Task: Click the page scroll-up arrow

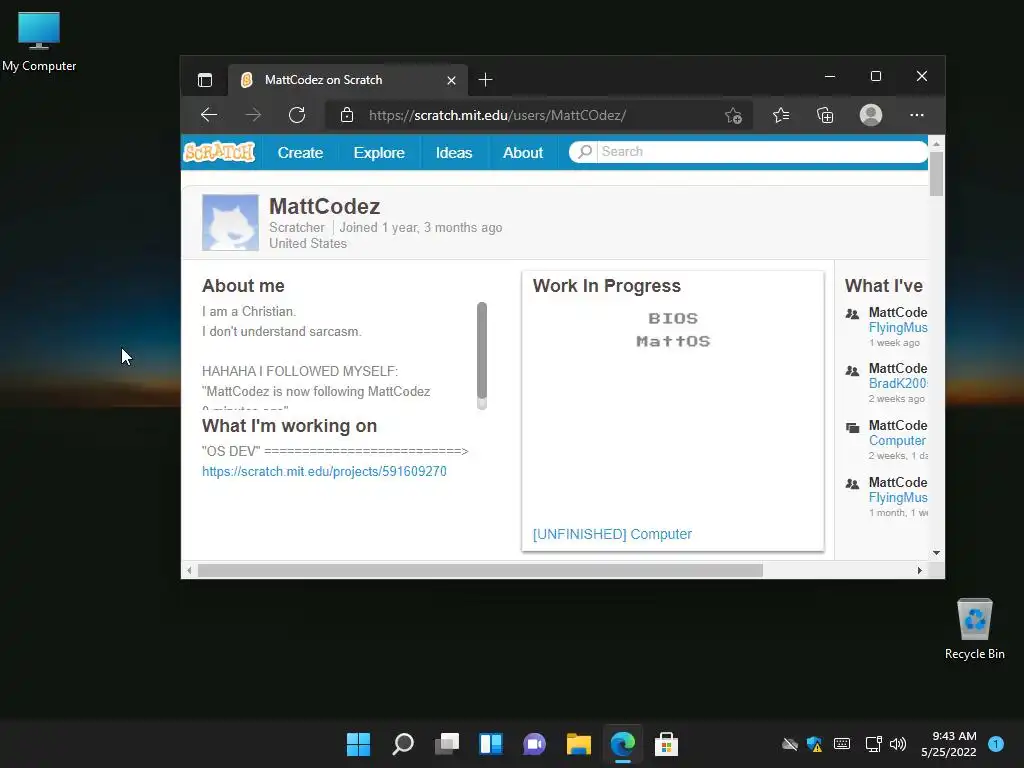Action: click(936, 143)
